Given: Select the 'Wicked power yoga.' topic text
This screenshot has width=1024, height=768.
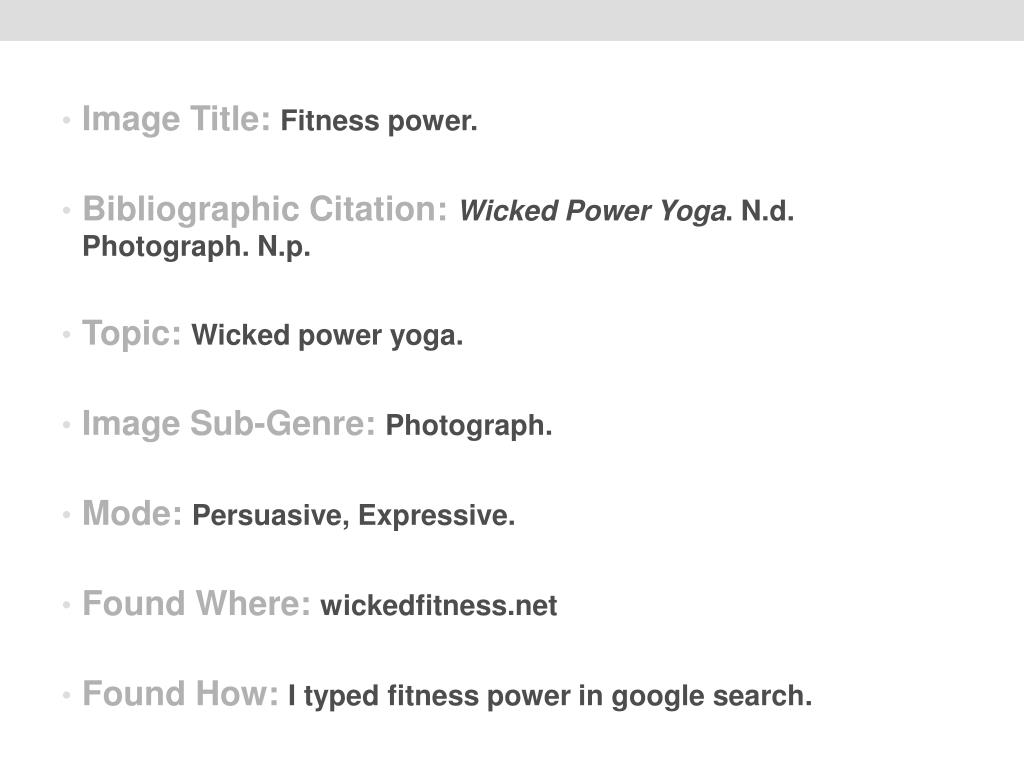Looking at the screenshot, I should point(327,336).
